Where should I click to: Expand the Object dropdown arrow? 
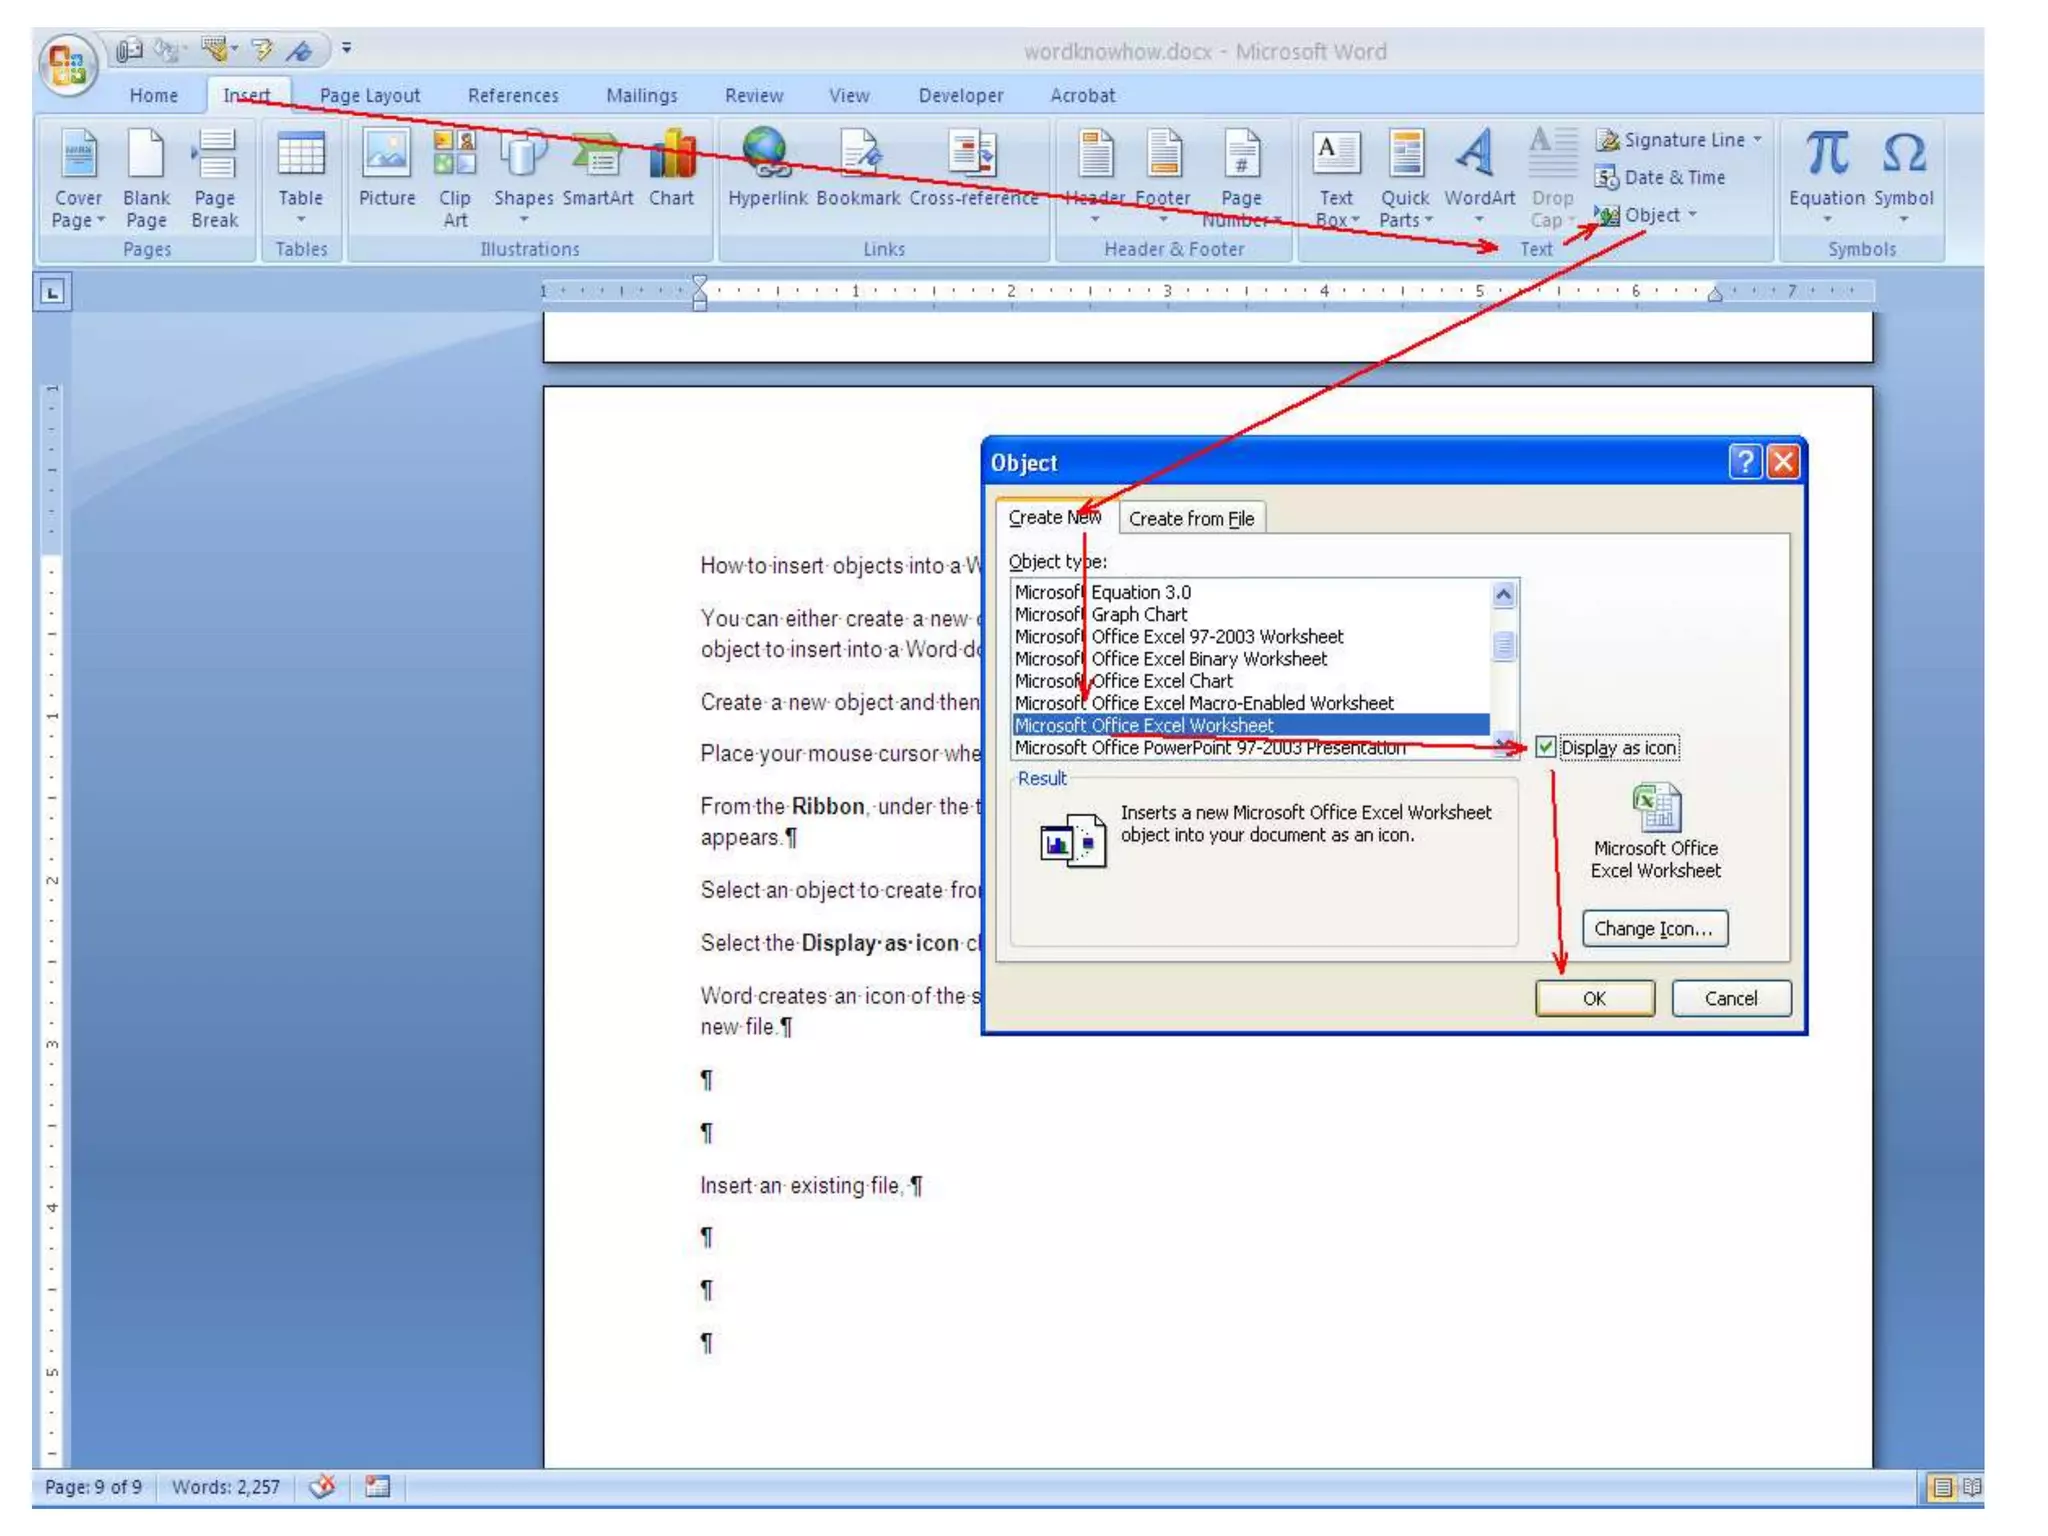[1693, 215]
